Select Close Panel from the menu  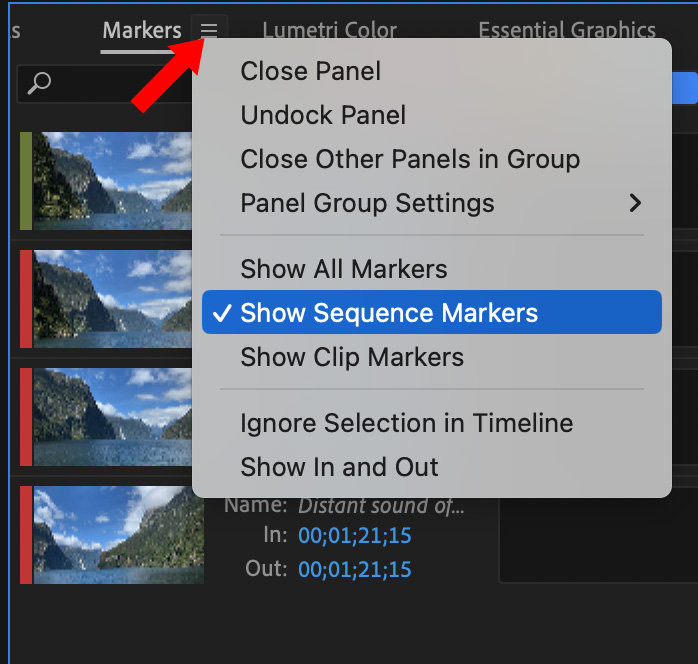point(310,71)
